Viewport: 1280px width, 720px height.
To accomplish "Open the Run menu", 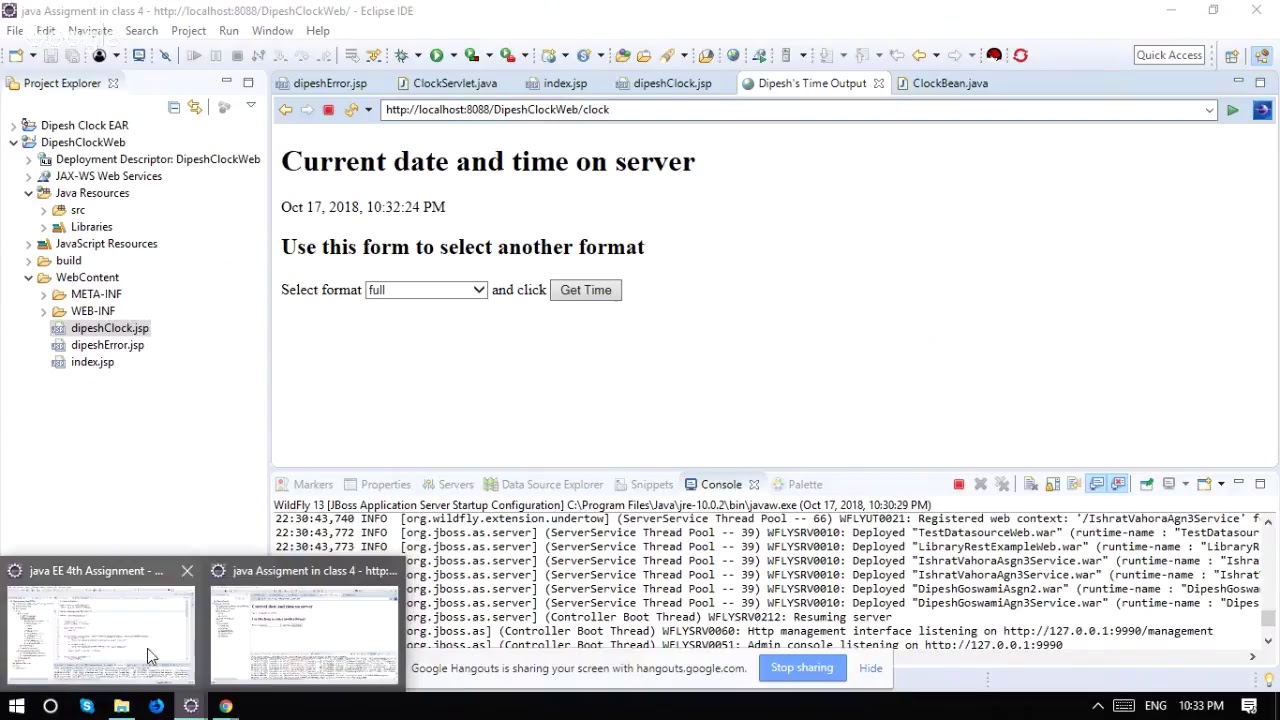I will [x=229, y=31].
